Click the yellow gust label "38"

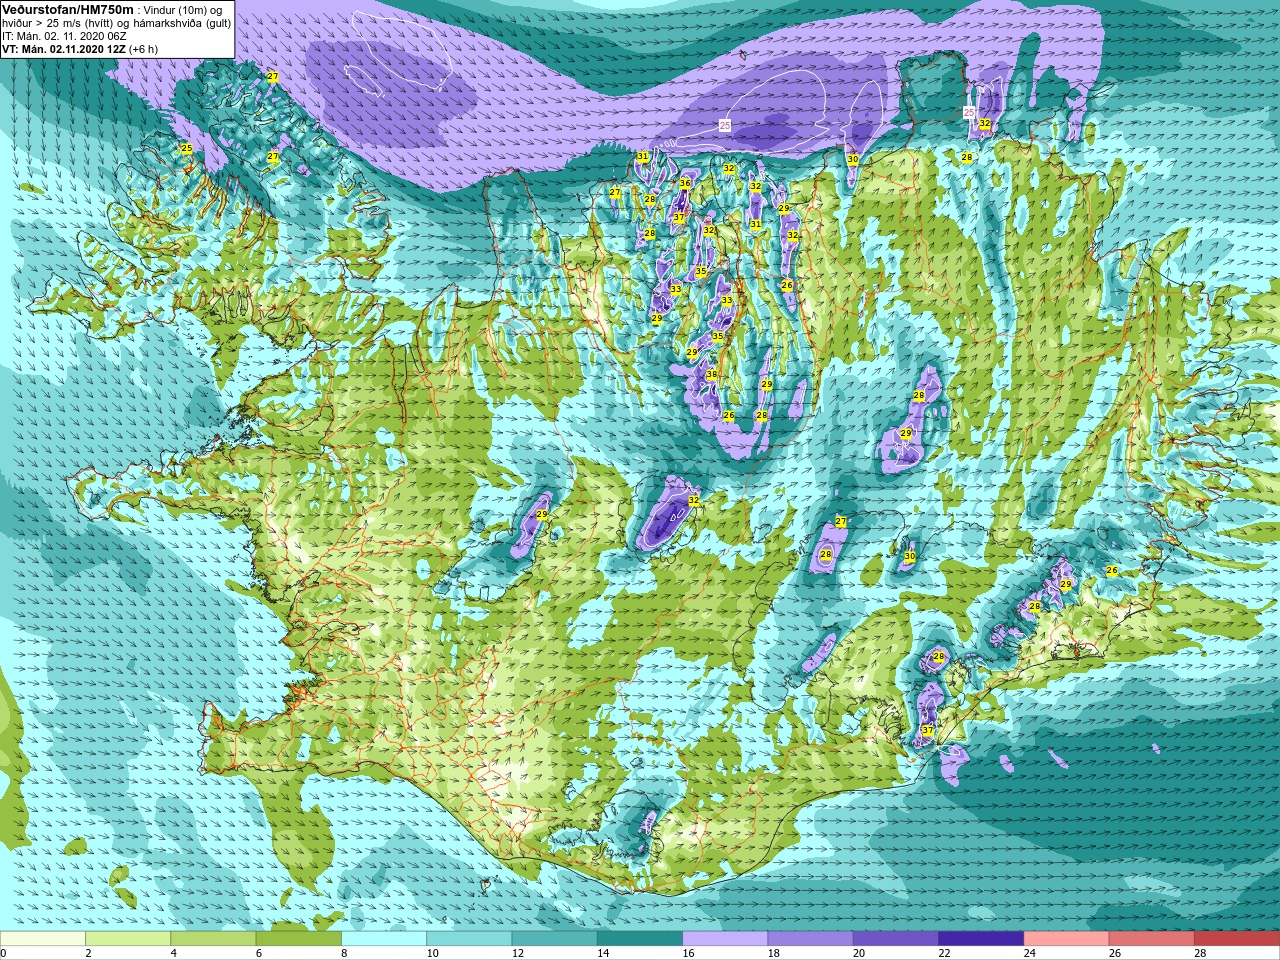click(712, 375)
